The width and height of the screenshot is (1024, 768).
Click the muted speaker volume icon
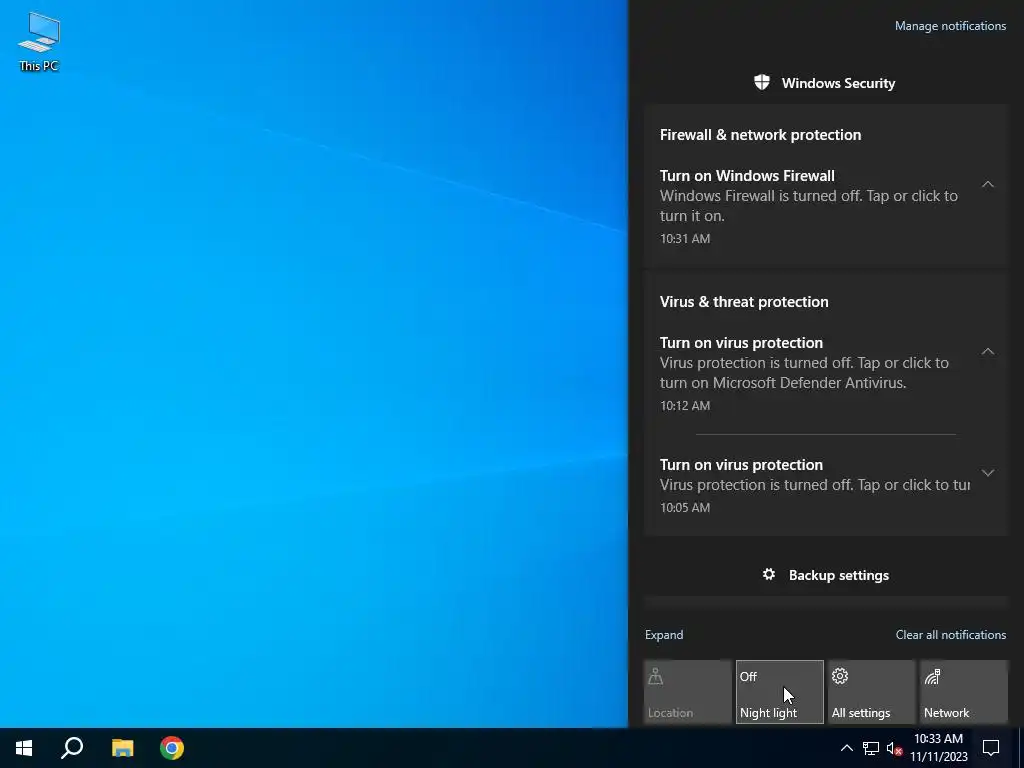click(x=894, y=748)
